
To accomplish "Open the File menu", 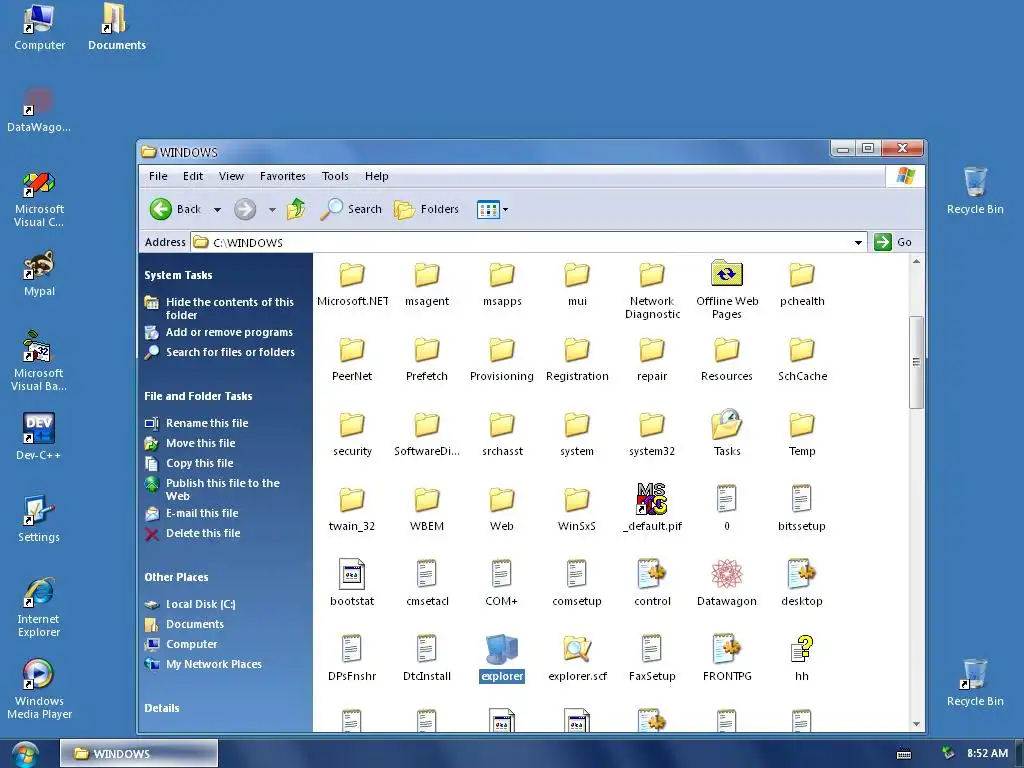I will (x=158, y=176).
